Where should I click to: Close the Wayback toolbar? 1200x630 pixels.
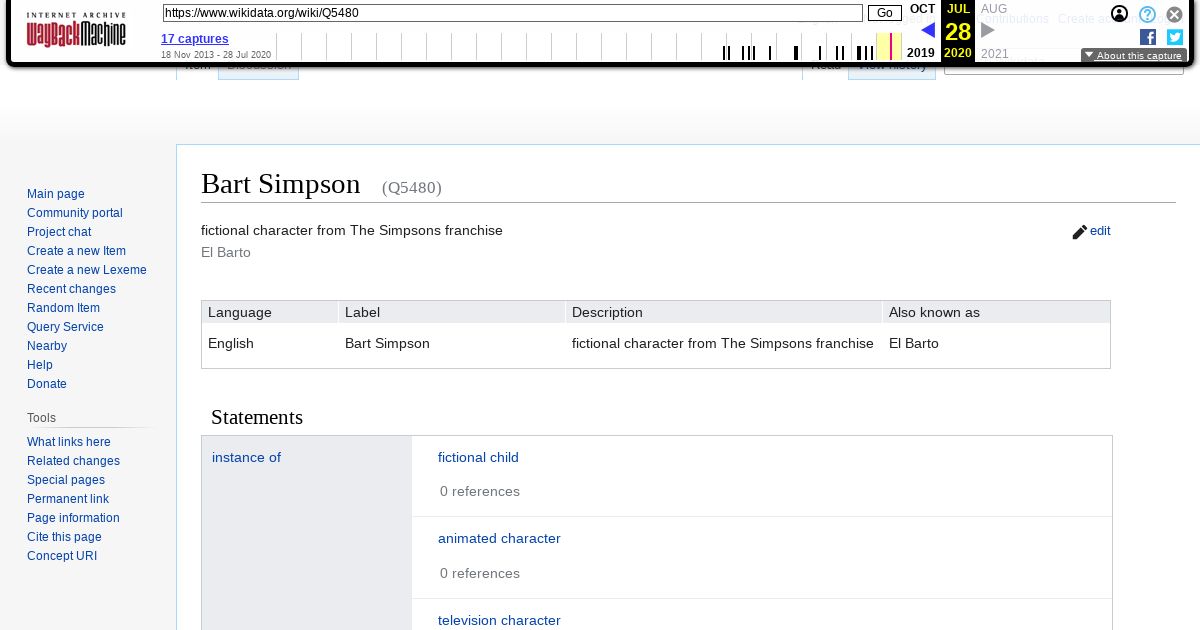[x=1175, y=14]
